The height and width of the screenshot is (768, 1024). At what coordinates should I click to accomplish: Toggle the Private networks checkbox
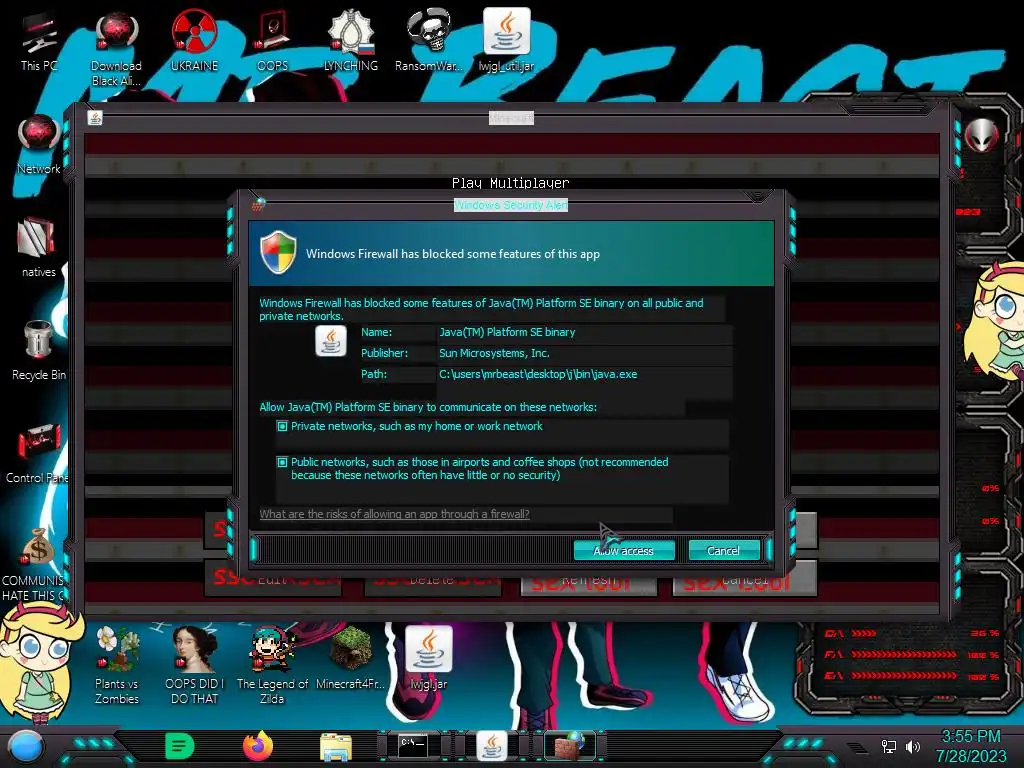coord(282,426)
